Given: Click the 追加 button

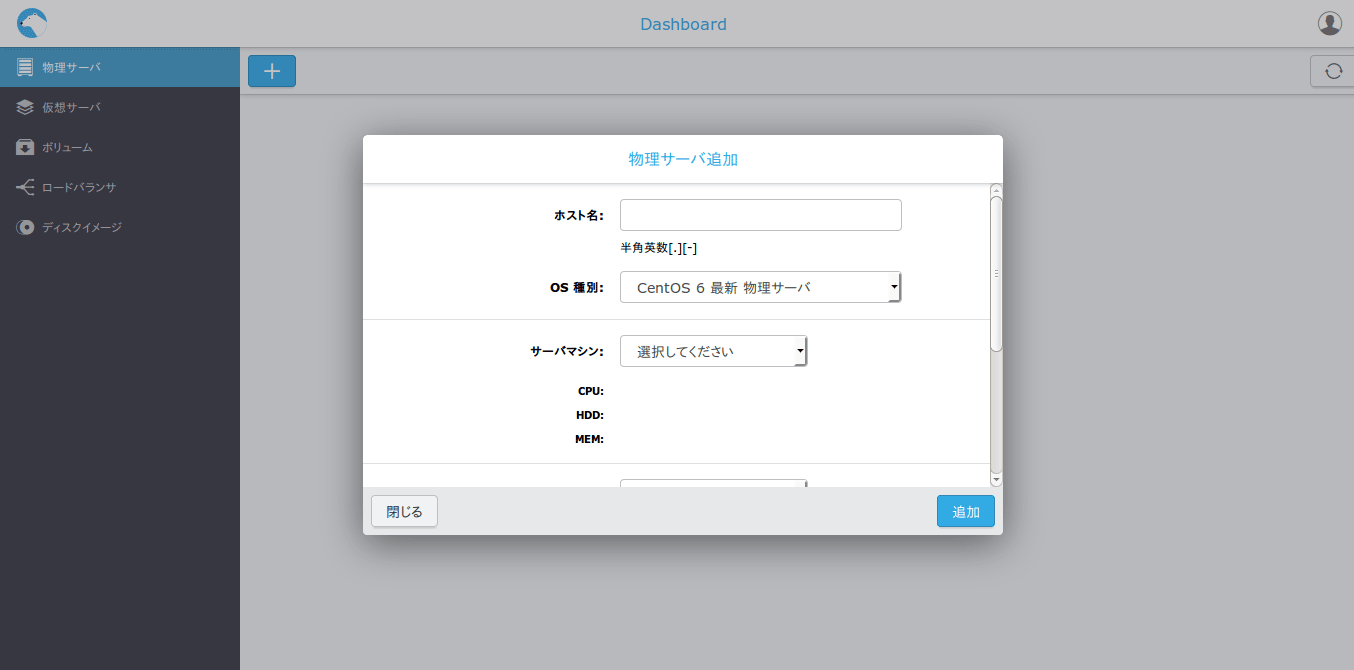Looking at the screenshot, I should point(966,511).
